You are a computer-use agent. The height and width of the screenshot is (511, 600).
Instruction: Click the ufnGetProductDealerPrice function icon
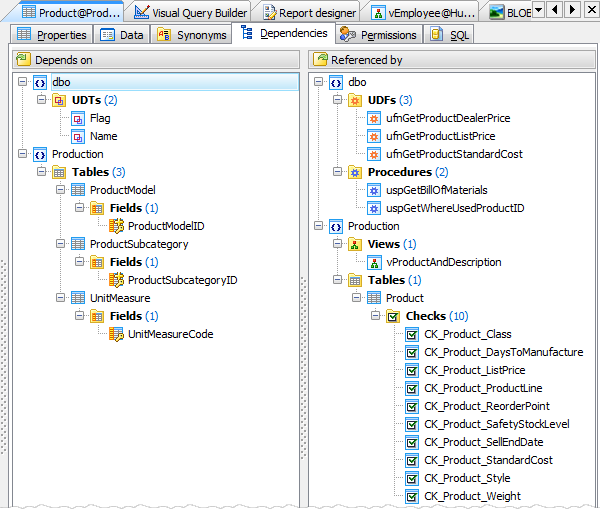point(374,118)
